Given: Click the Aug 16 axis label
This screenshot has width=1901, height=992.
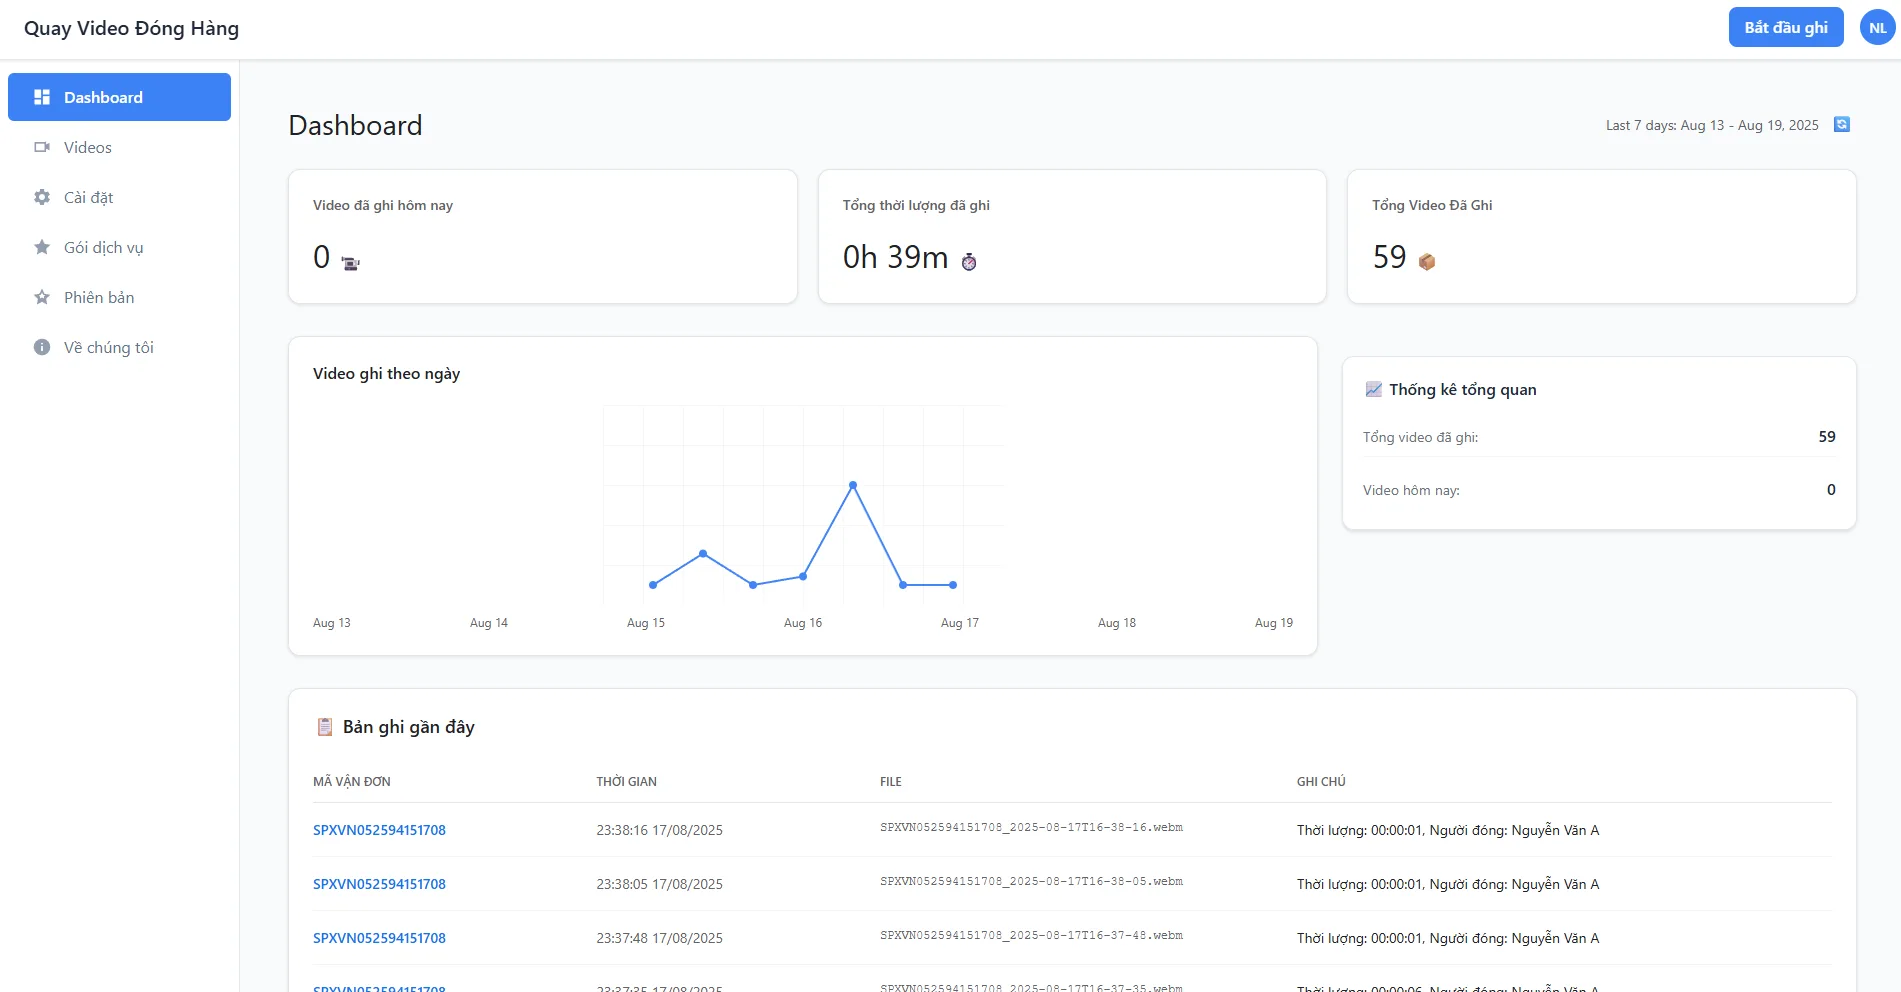Looking at the screenshot, I should click(x=803, y=623).
